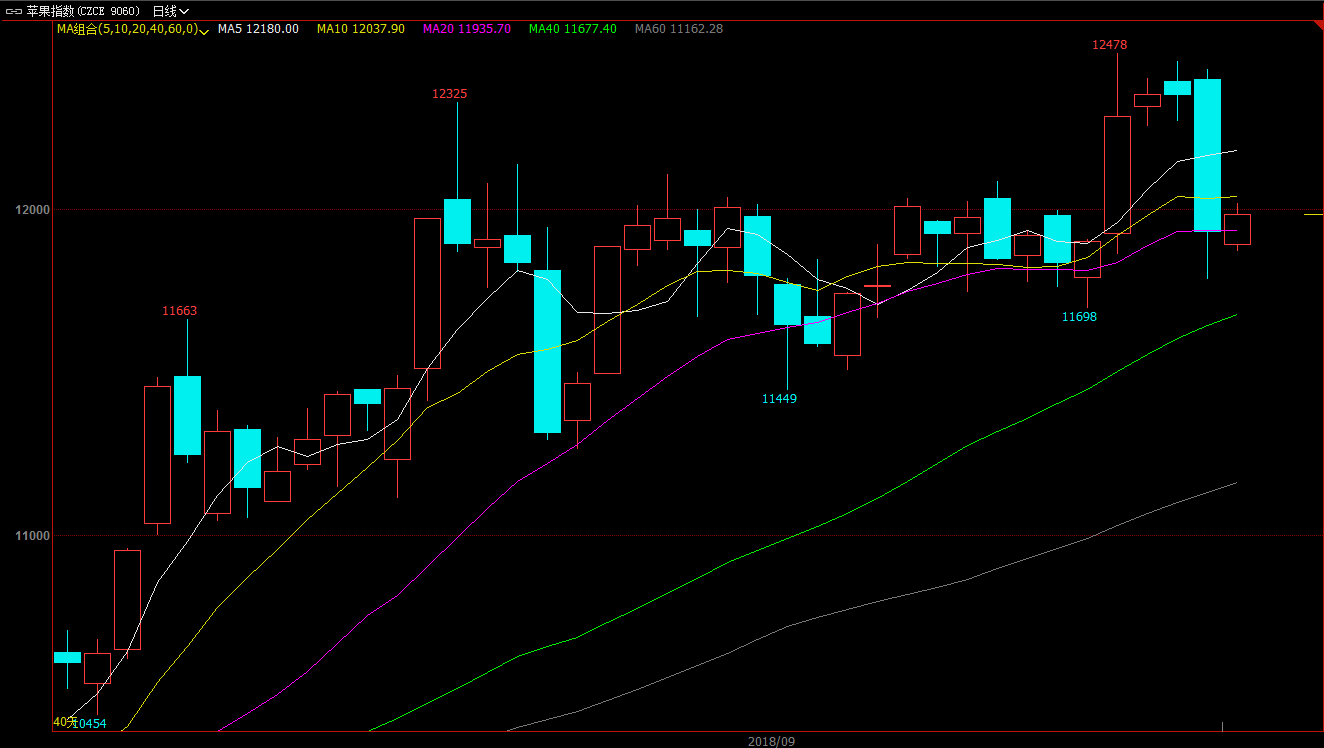1324x748 pixels.
Task: Click the 2018/09 date axis label
Action: coord(771,741)
